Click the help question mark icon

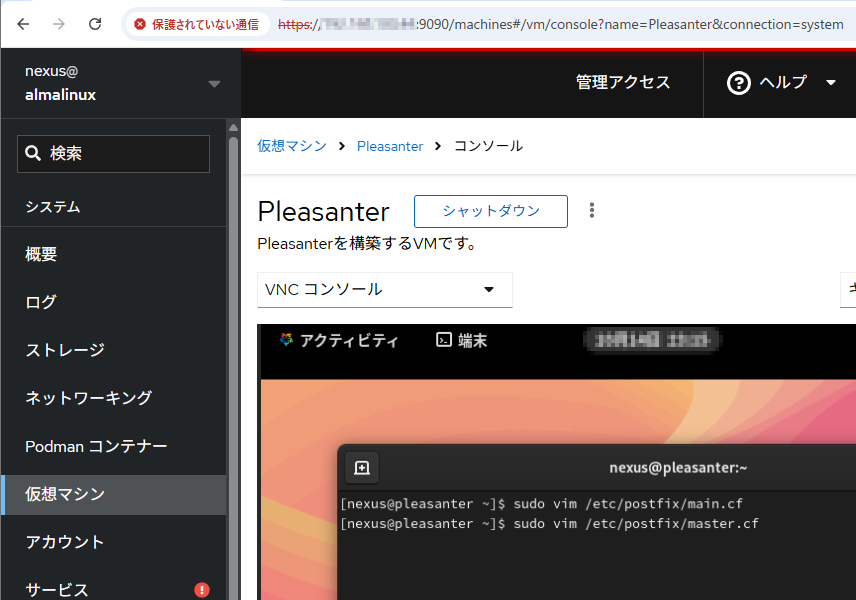pyautogui.click(x=739, y=83)
